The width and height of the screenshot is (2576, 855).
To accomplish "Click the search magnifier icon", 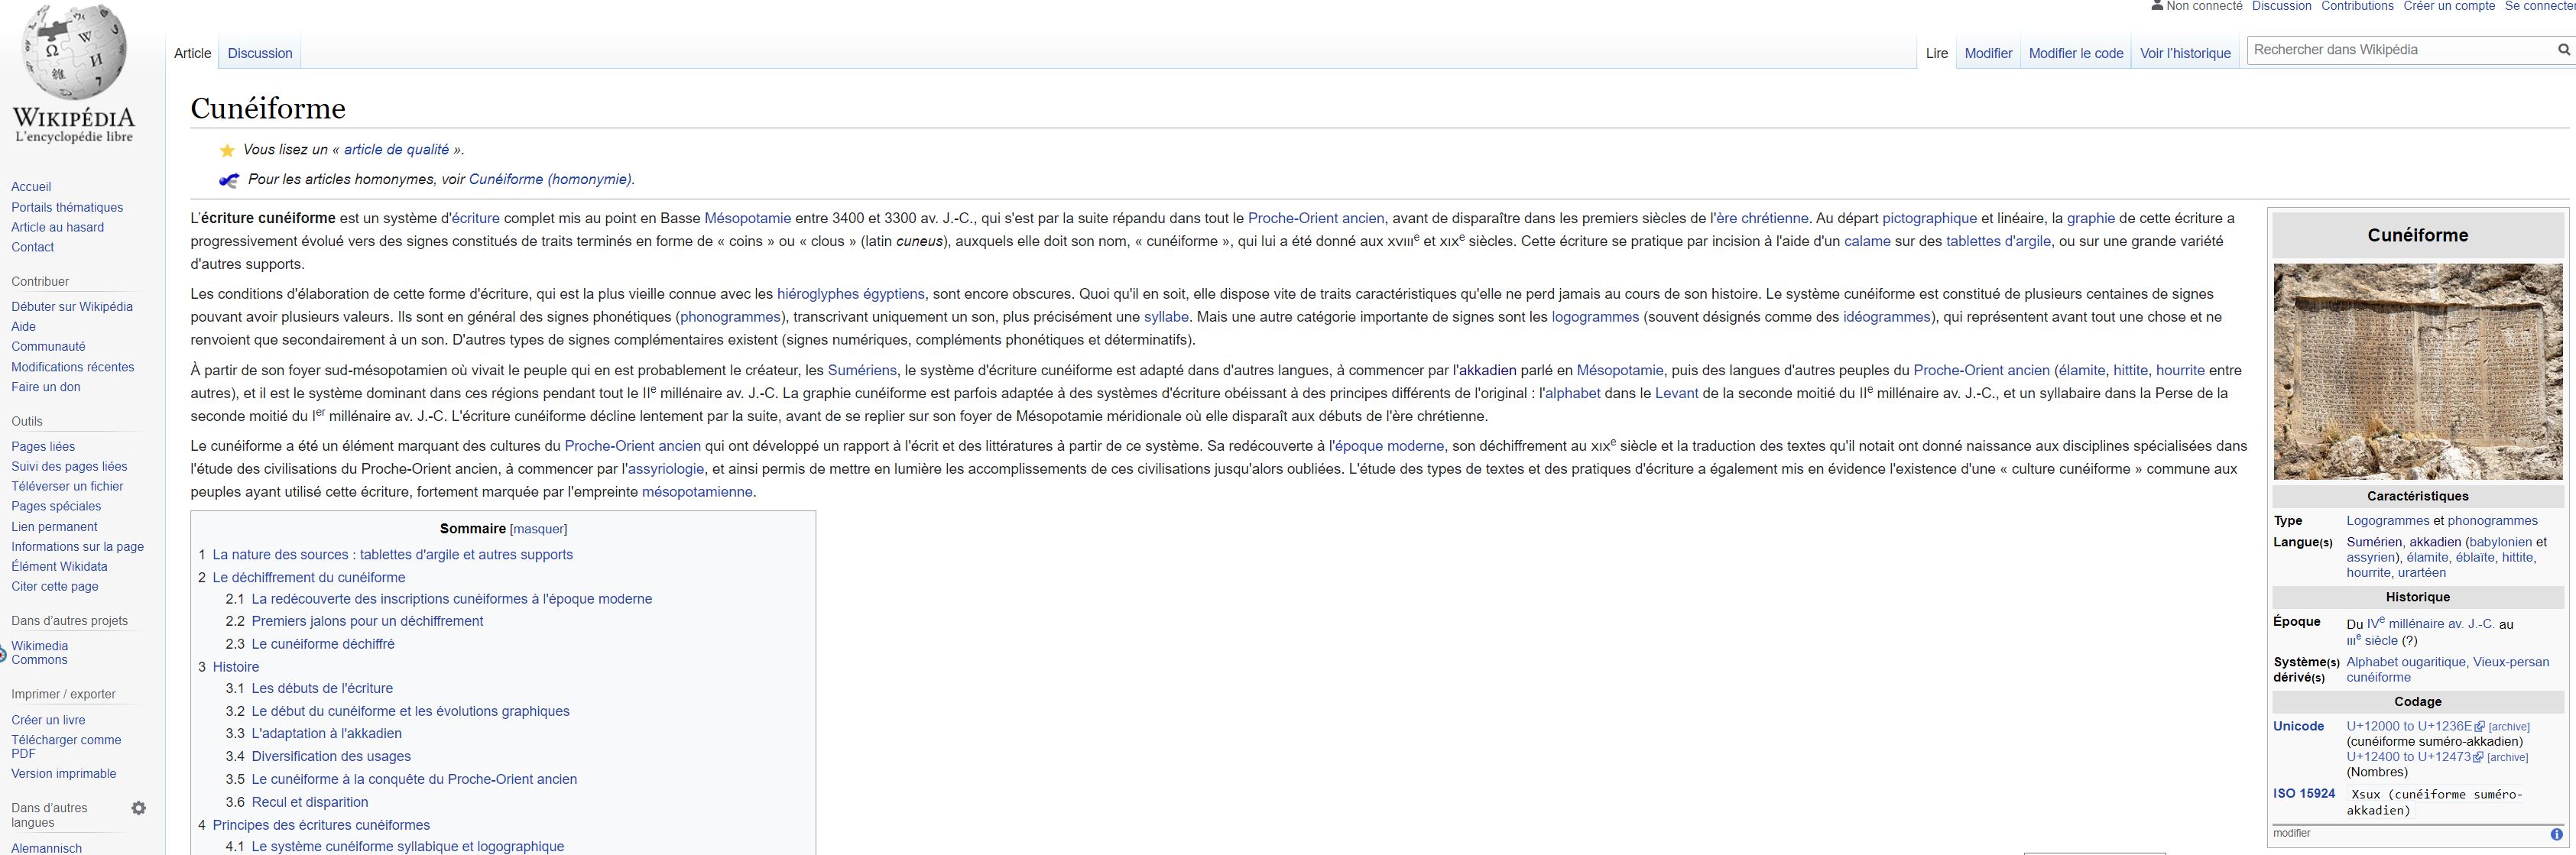I will point(2563,50).
